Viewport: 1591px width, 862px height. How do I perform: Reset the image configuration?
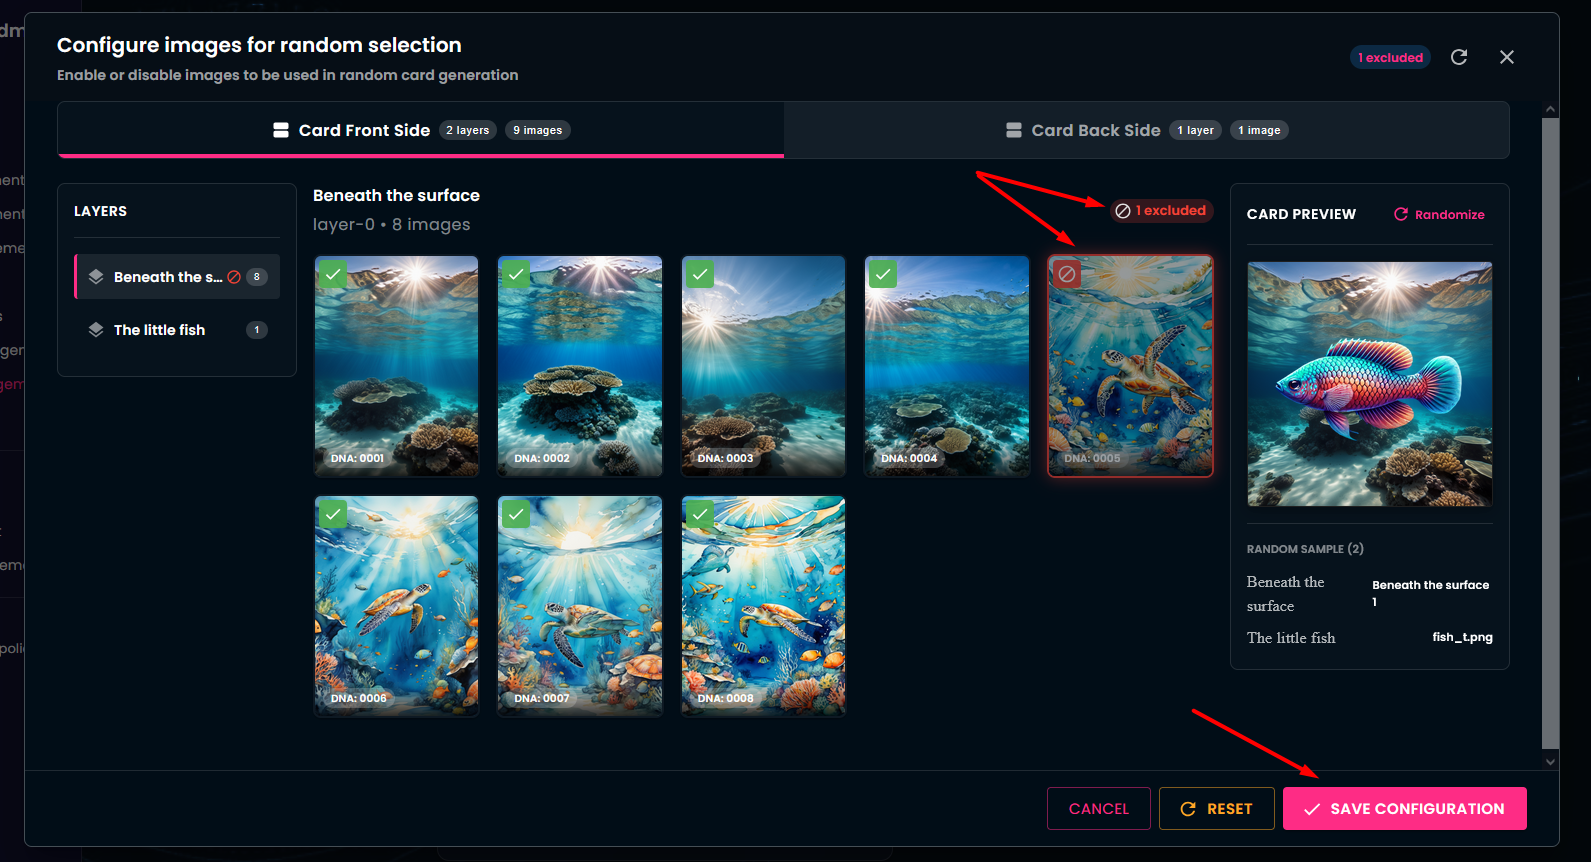click(x=1216, y=808)
